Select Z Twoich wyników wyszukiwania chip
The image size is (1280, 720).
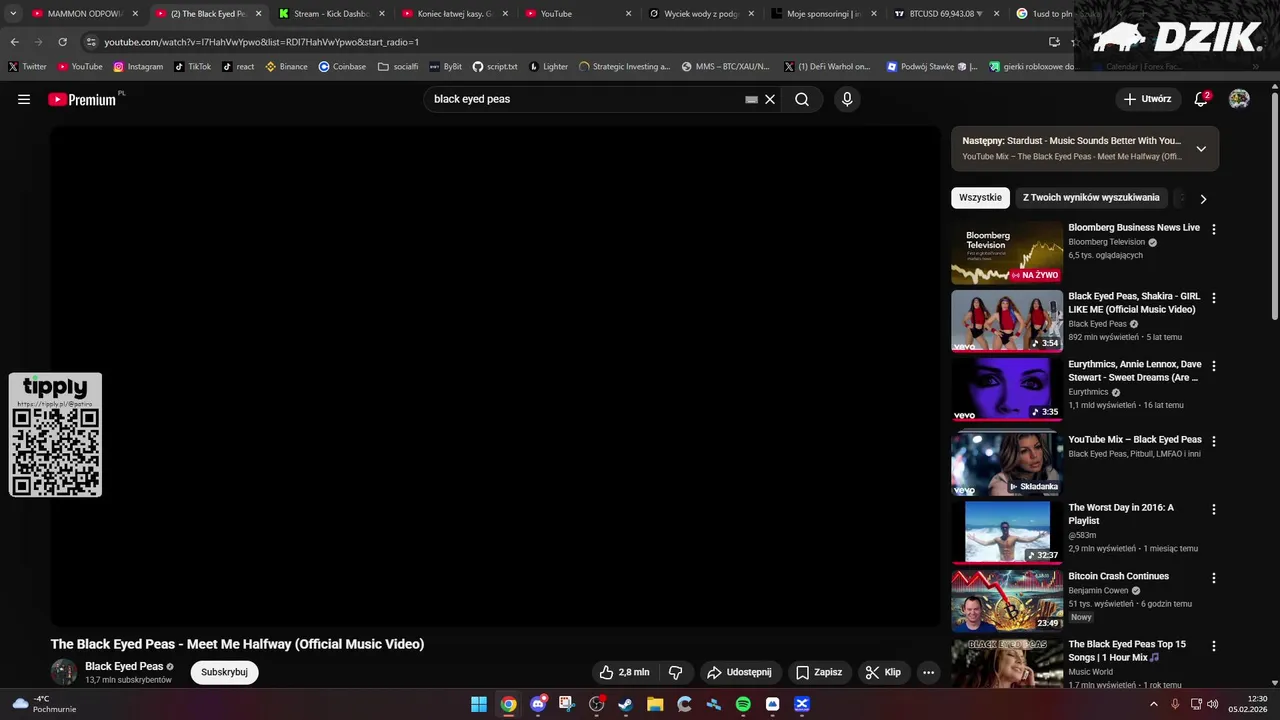click(1091, 198)
